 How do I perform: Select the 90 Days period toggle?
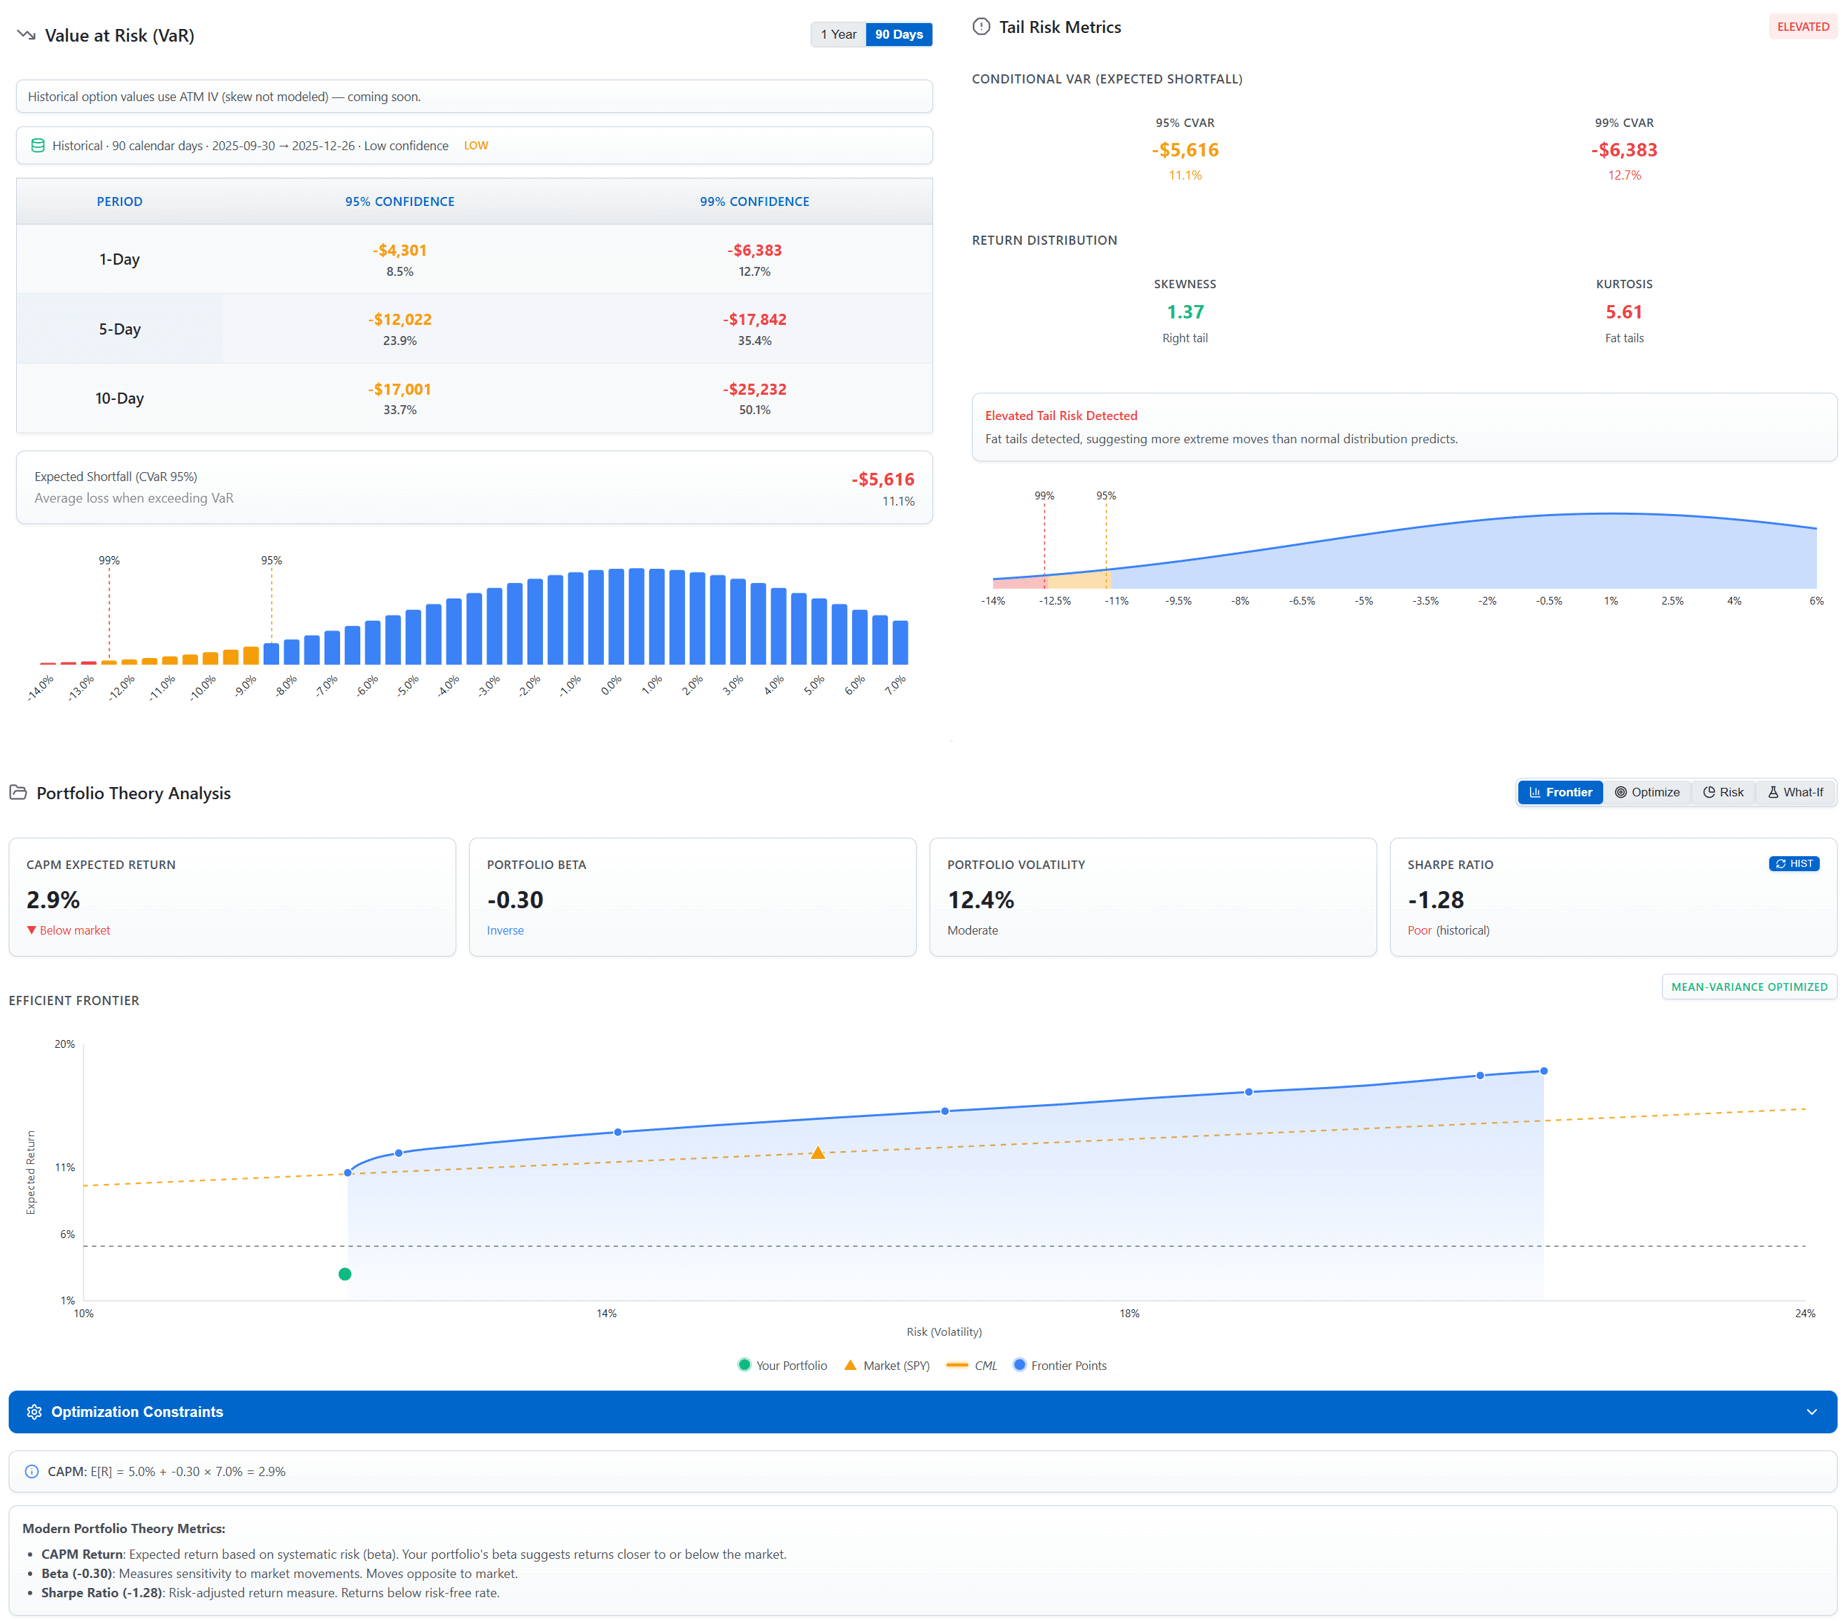click(898, 33)
